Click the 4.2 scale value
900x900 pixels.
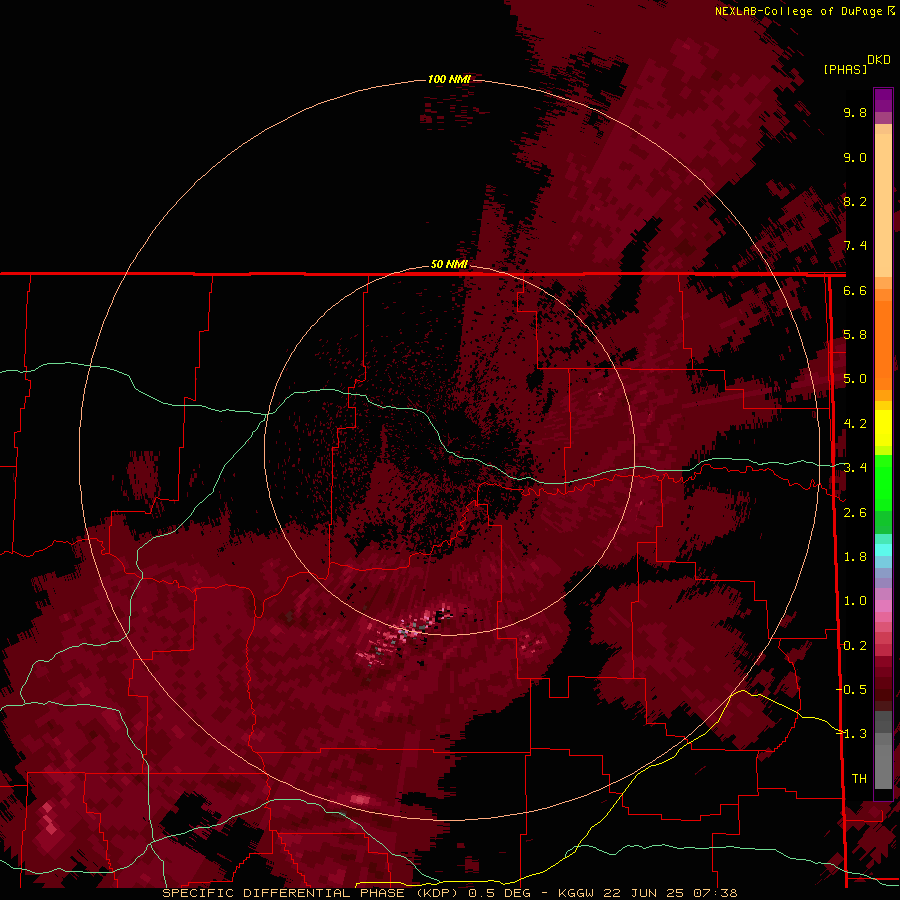tap(855, 424)
